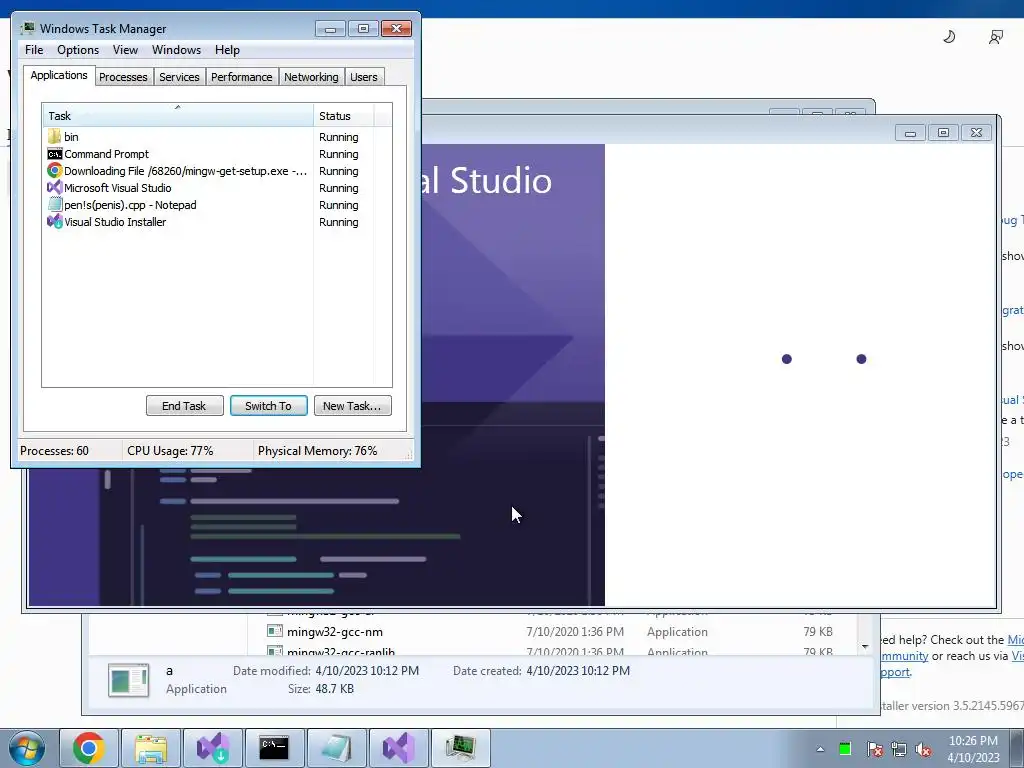The height and width of the screenshot is (768, 1024).
Task: Open Visual Studio Installer from the taskbar
Action: pyautogui.click(x=213, y=748)
